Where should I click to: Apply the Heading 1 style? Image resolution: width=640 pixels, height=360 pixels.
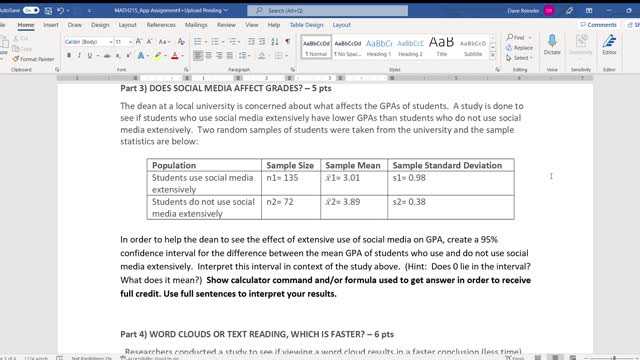click(x=379, y=47)
